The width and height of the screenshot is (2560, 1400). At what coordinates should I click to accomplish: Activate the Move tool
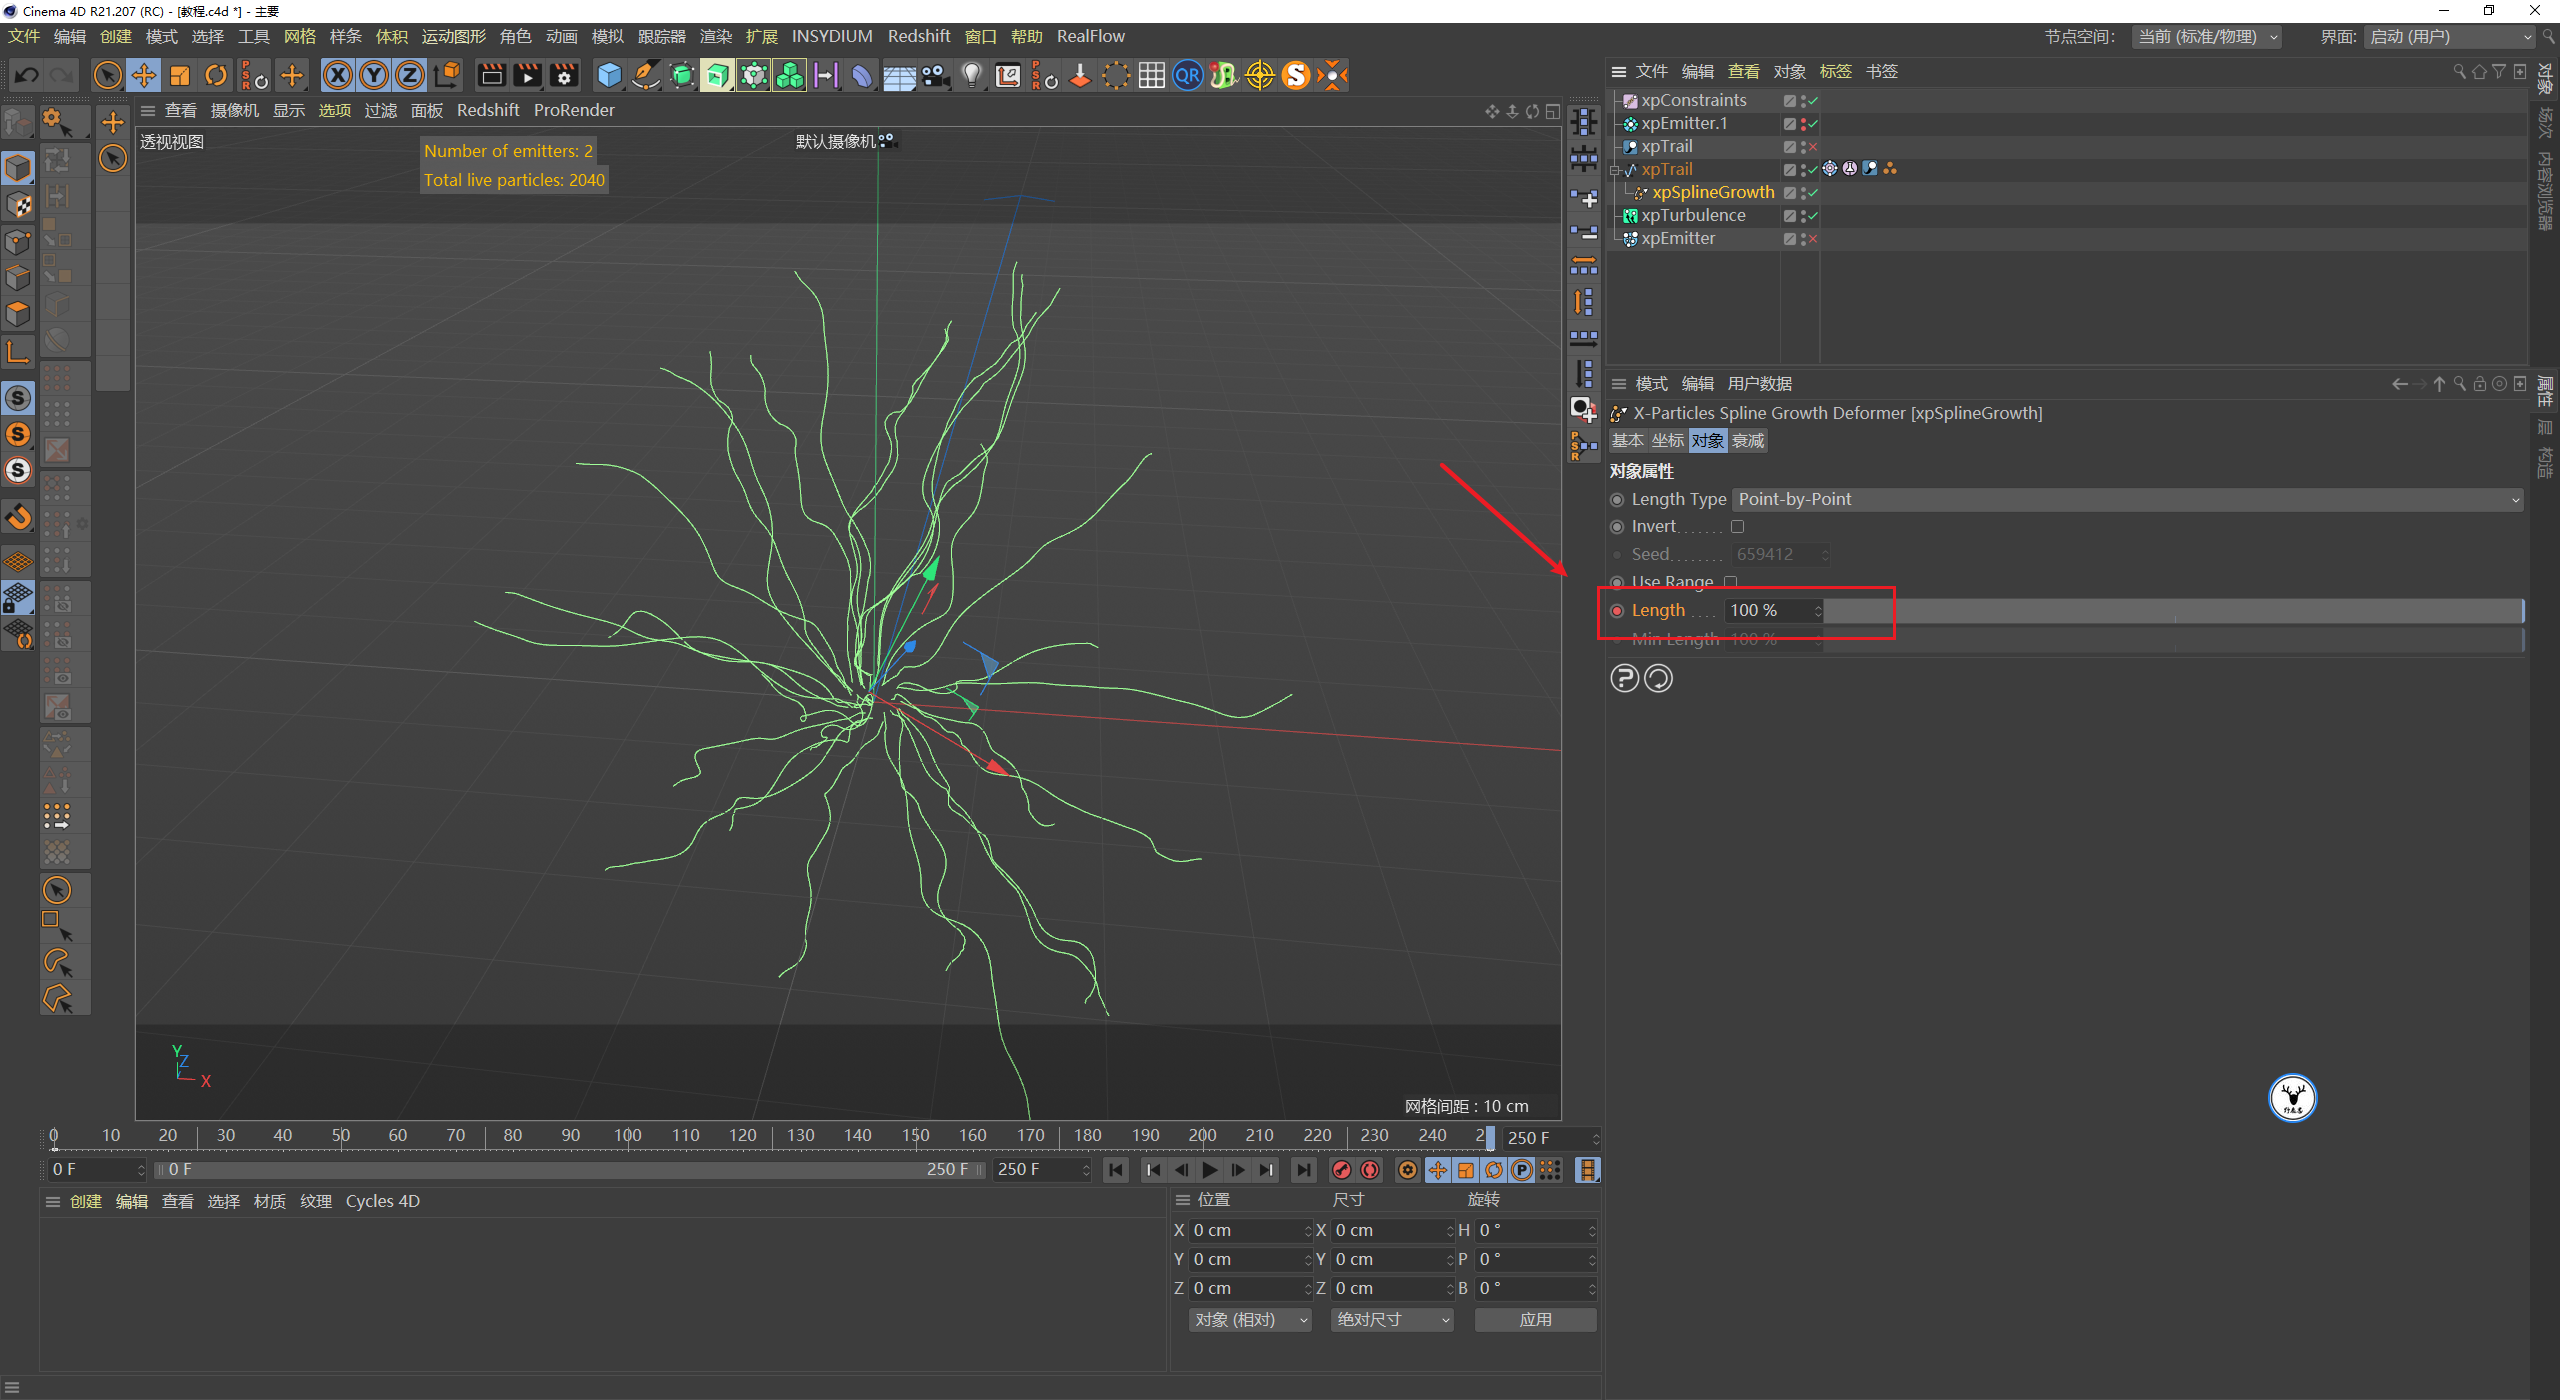click(144, 75)
